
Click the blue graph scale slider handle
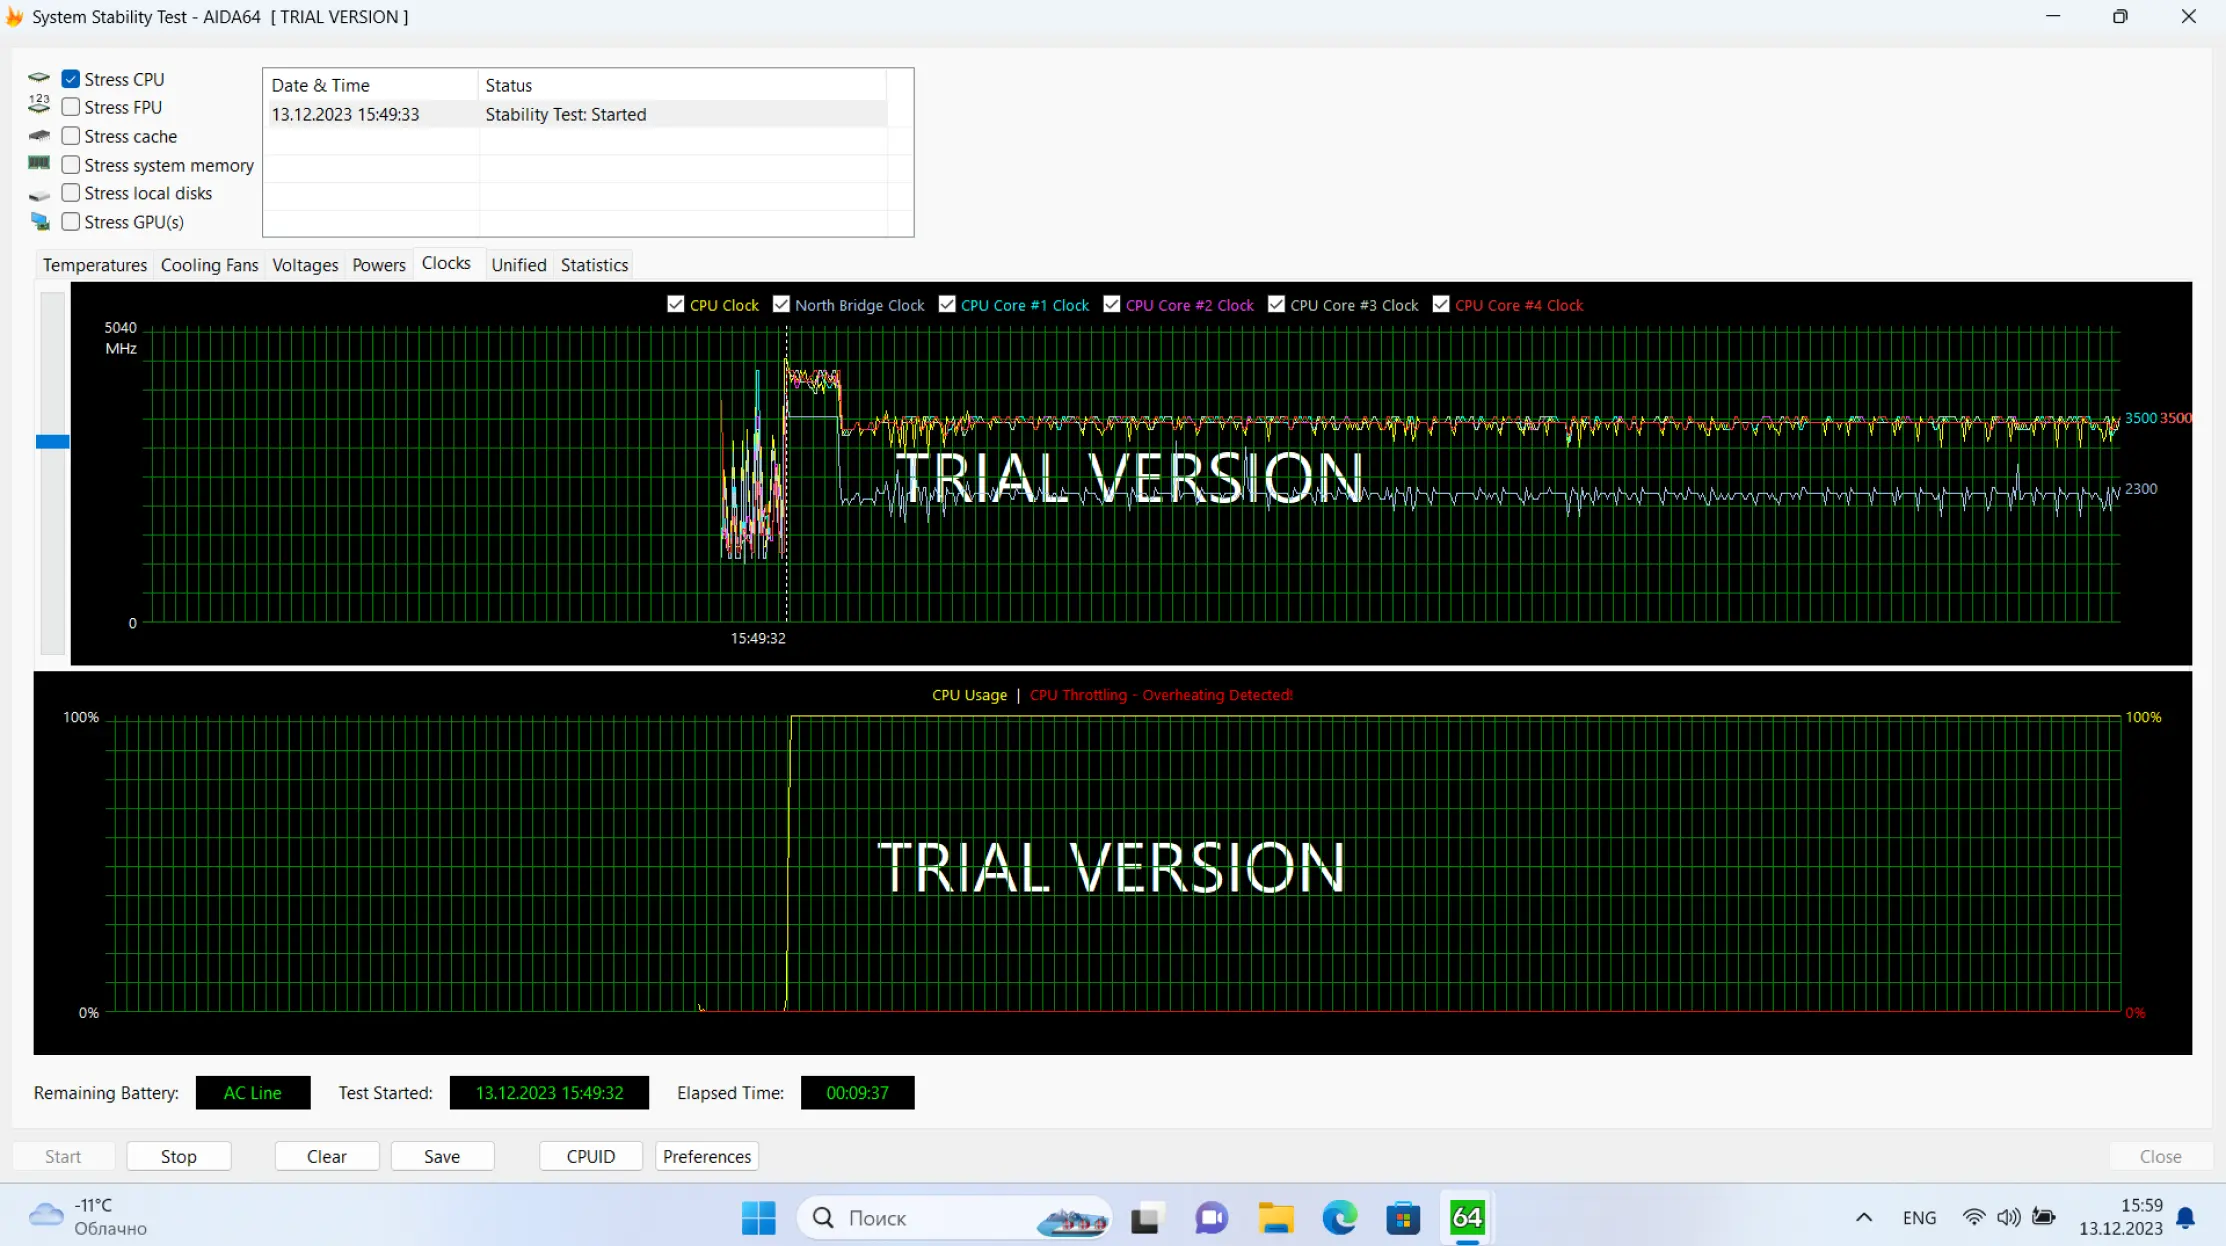[x=52, y=441]
